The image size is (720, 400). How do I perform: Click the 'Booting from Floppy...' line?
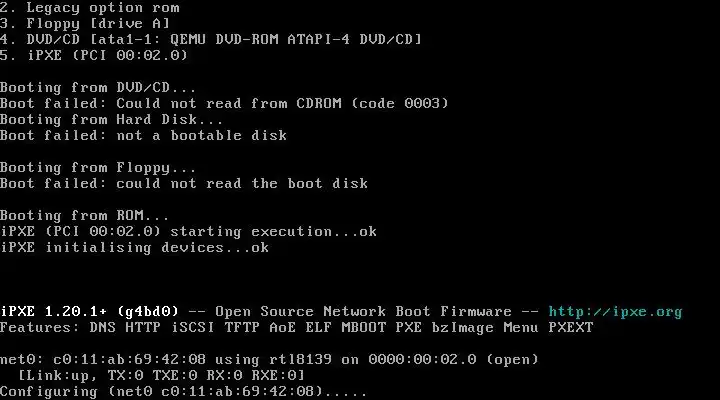(x=98, y=168)
